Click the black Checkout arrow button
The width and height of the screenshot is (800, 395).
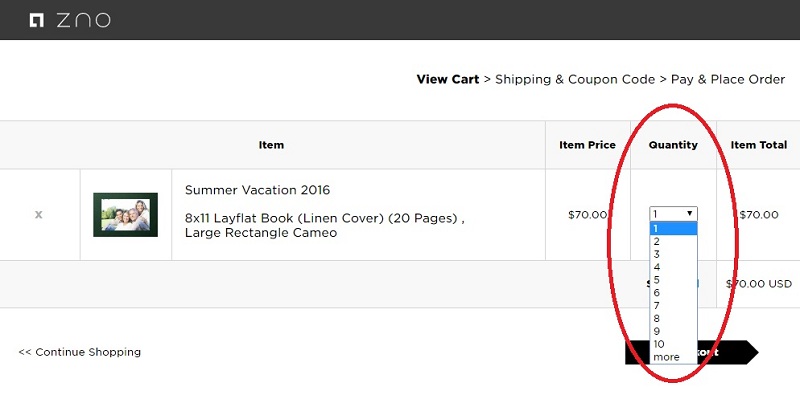click(x=691, y=352)
